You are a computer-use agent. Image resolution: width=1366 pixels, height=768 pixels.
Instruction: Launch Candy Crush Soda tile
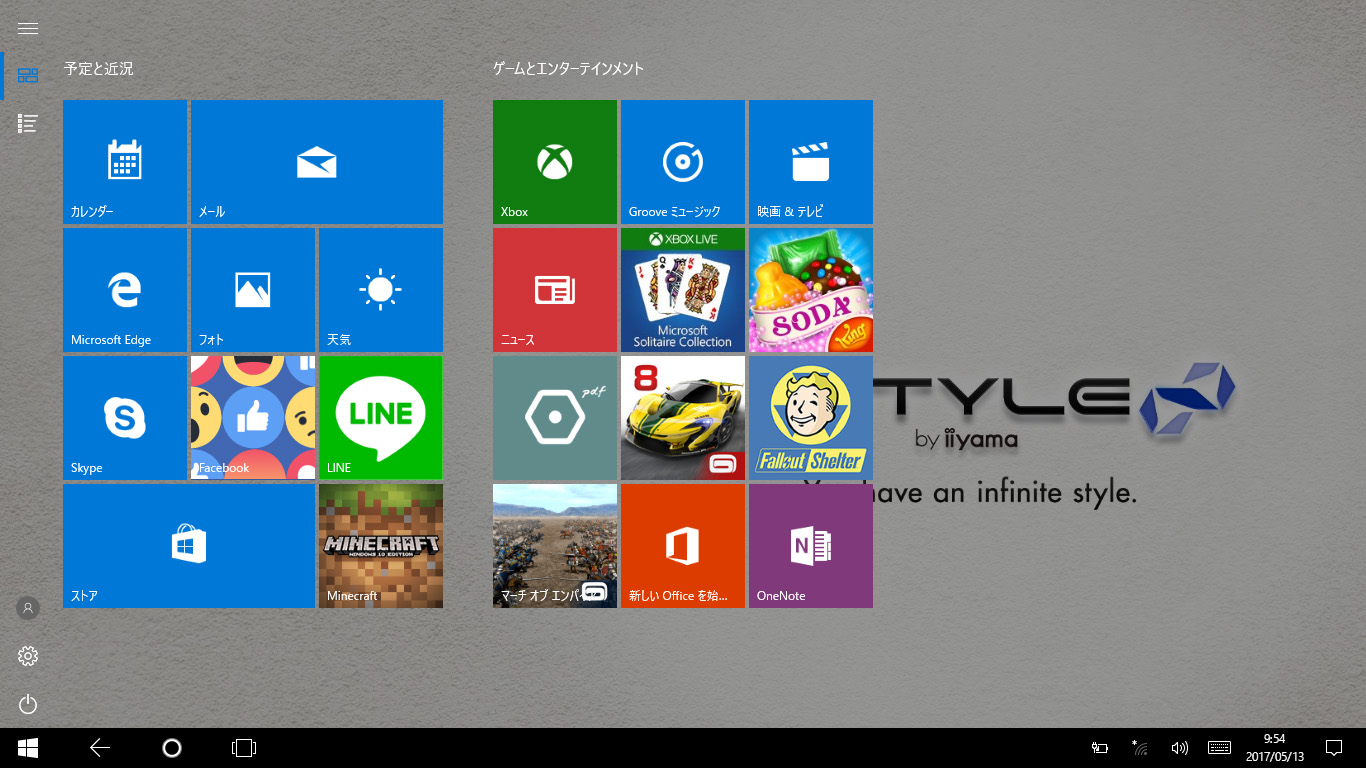pos(811,289)
